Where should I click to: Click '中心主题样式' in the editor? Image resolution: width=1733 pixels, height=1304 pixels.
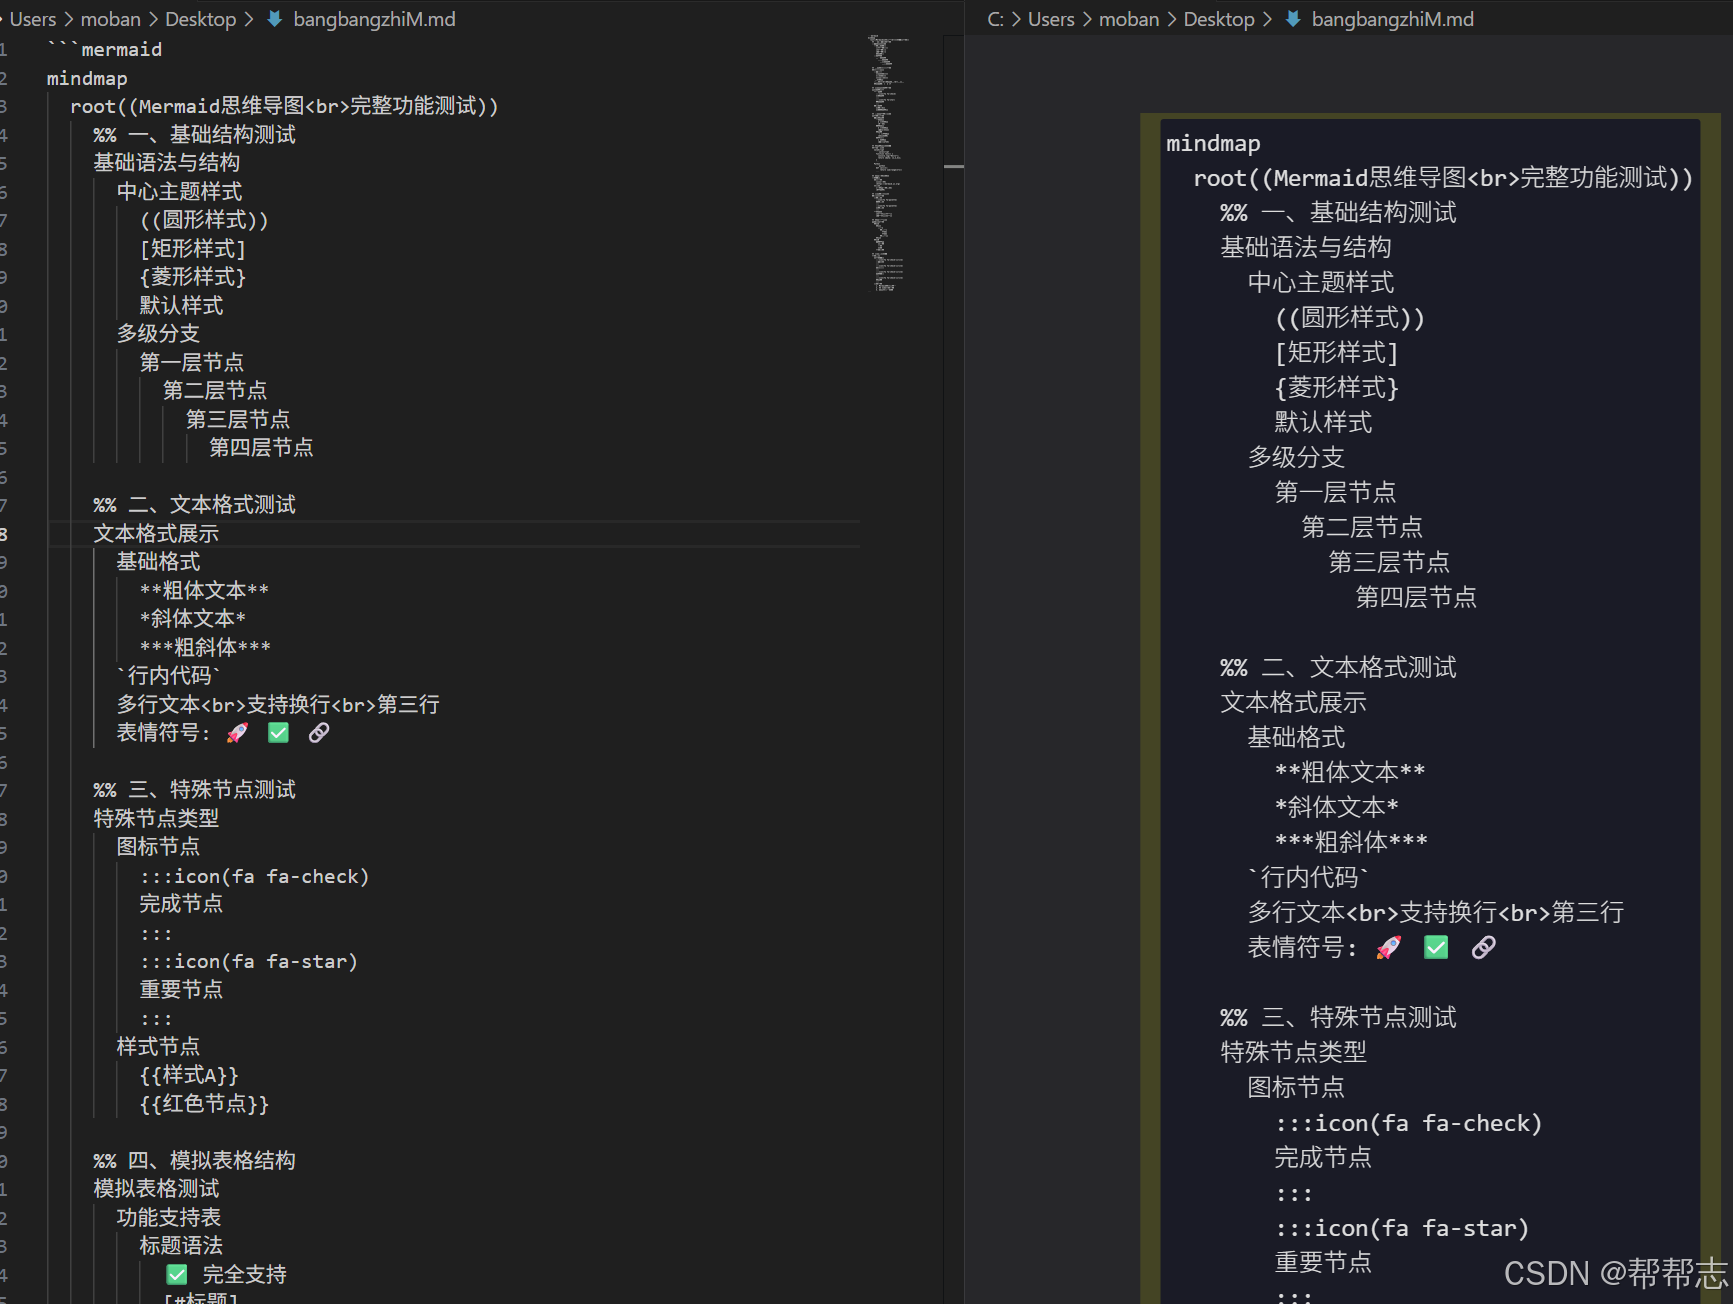[179, 191]
